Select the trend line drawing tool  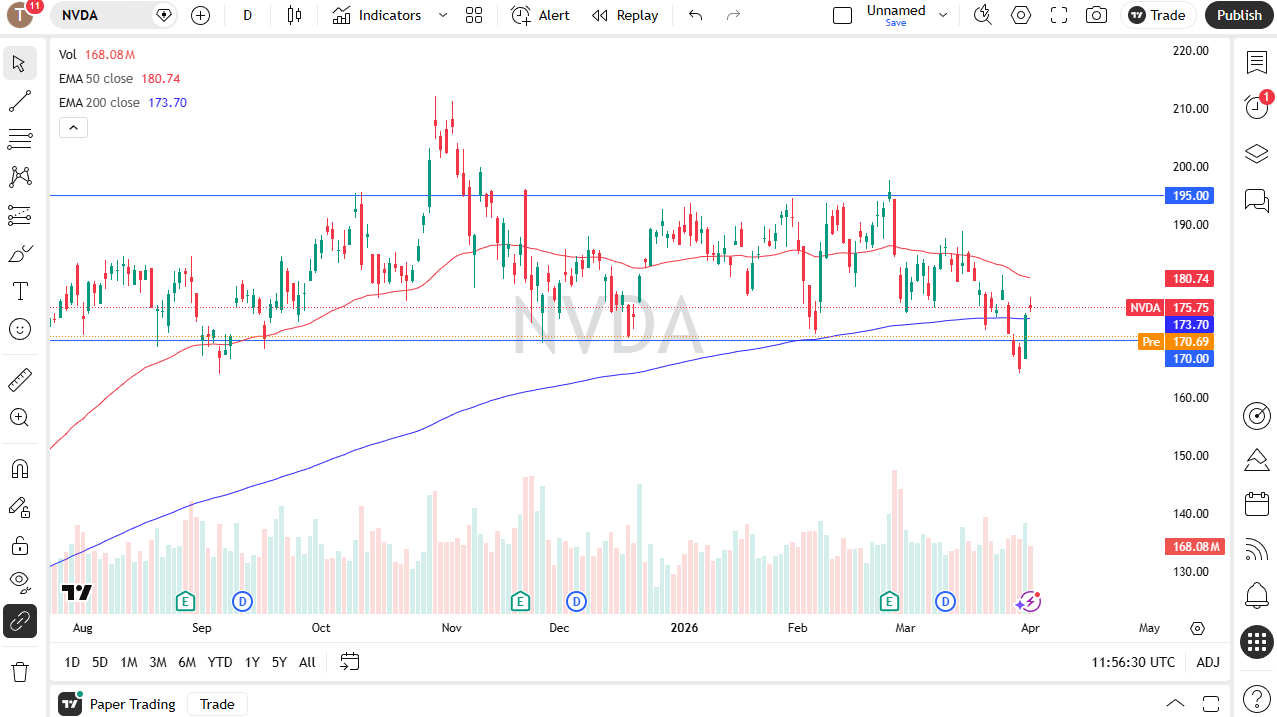(x=20, y=101)
